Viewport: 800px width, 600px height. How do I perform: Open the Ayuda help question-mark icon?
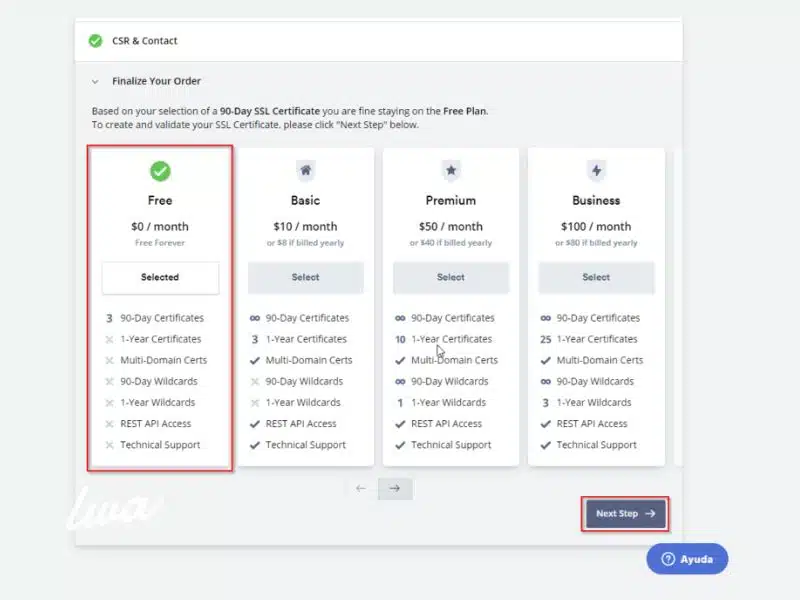point(668,559)
